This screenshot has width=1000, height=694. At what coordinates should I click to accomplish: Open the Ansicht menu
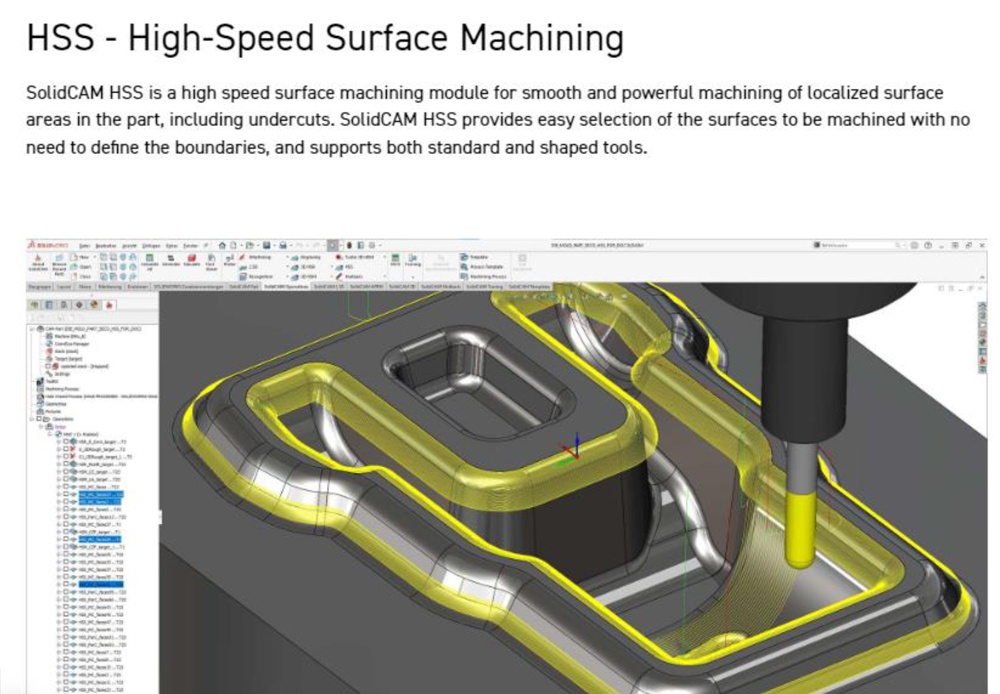(129, 246)
